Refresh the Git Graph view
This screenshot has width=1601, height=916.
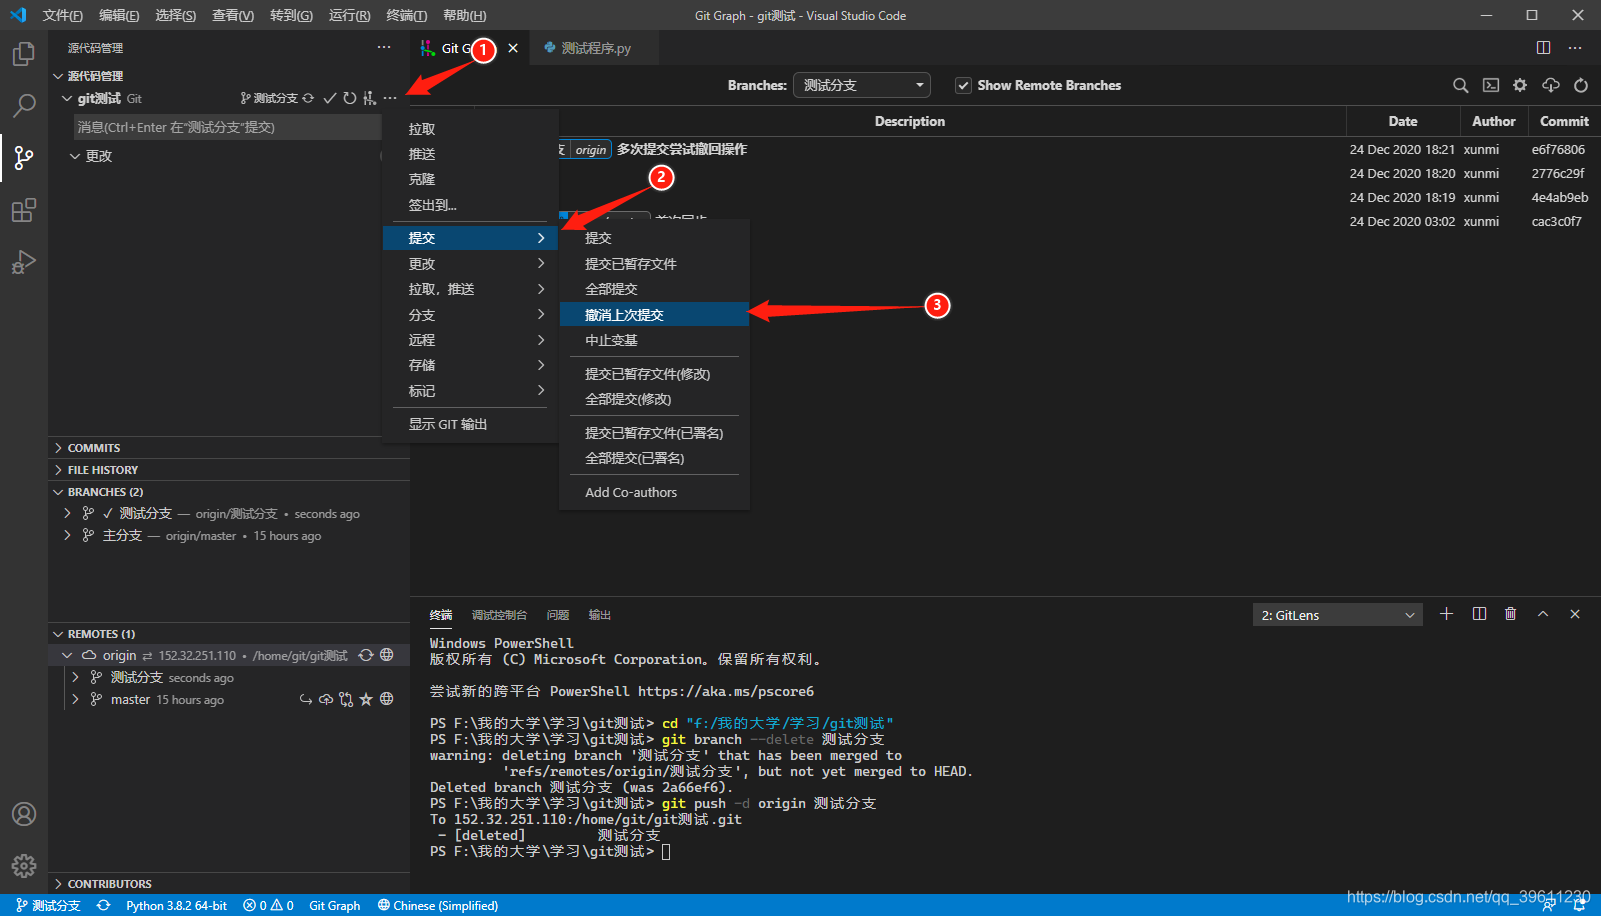pyautogui.click(x=1580, y=85)
